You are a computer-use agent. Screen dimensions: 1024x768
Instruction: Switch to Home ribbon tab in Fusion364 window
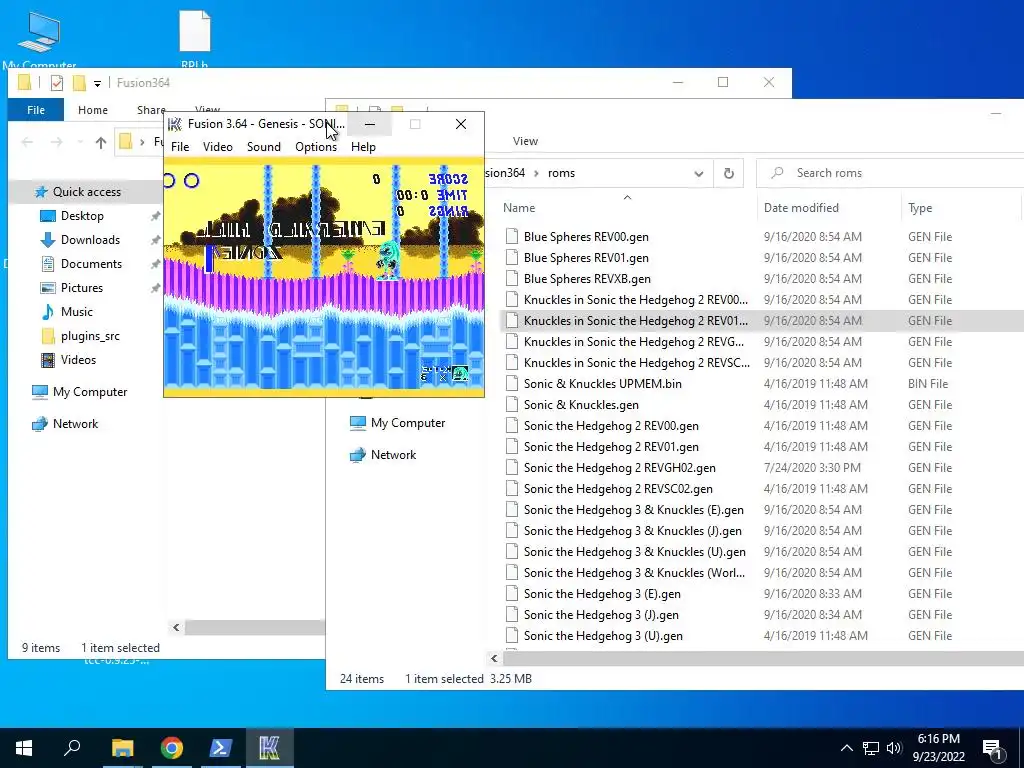tap(93, 110)
